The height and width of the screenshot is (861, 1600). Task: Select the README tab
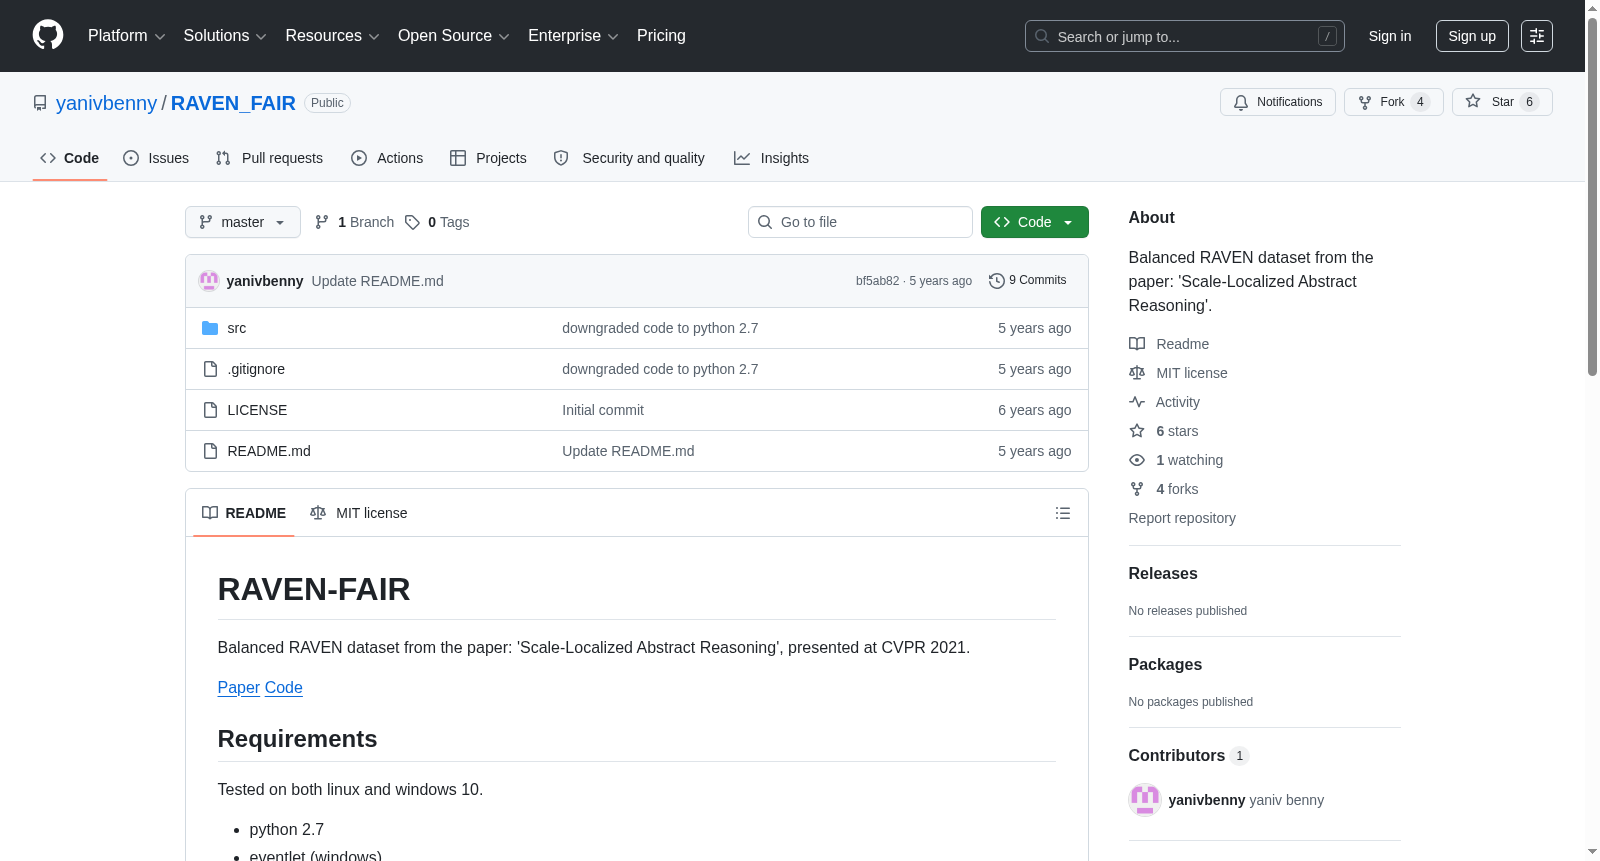click(244, 513)
